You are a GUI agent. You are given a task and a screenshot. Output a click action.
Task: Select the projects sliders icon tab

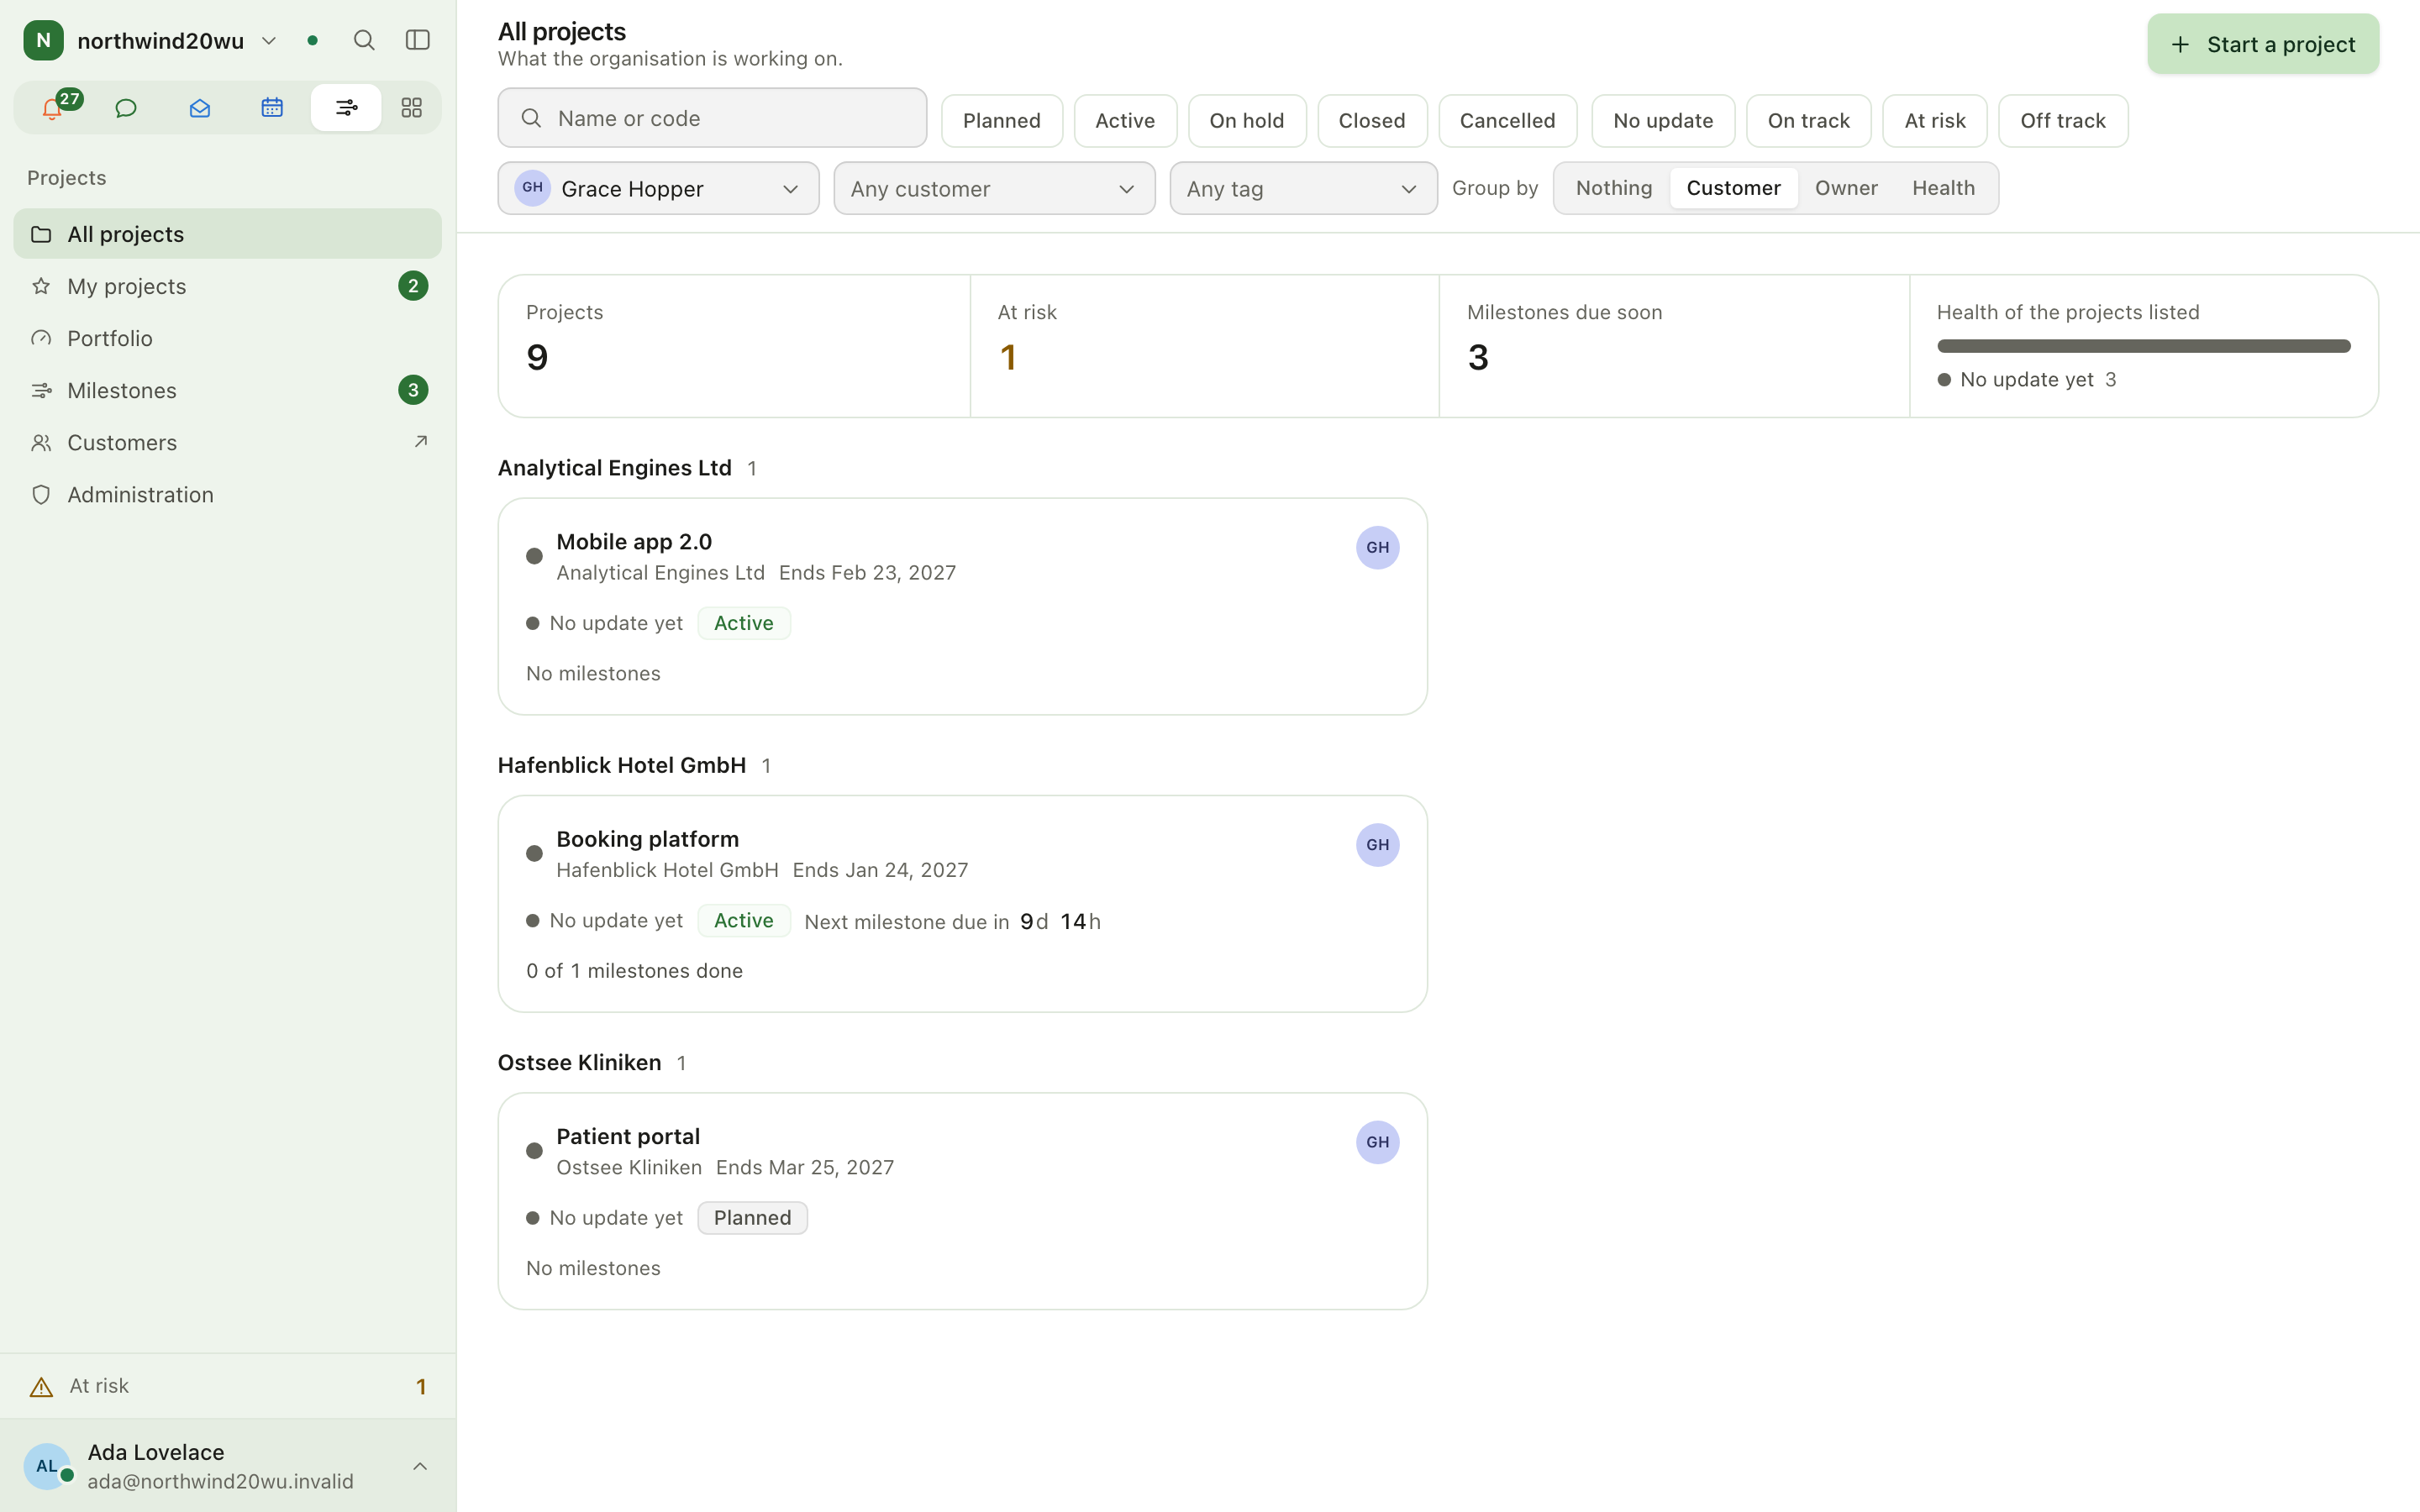[x=346, y=108]
